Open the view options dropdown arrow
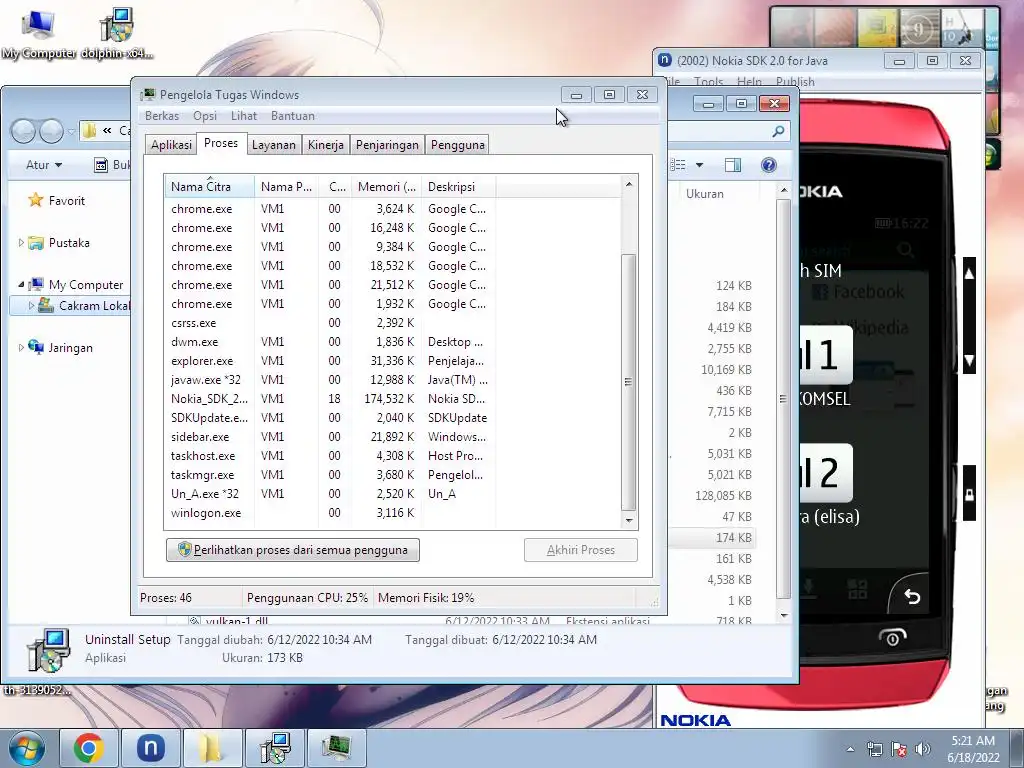Viewport: 1024px width, 768px height. [x=699, y=165]
